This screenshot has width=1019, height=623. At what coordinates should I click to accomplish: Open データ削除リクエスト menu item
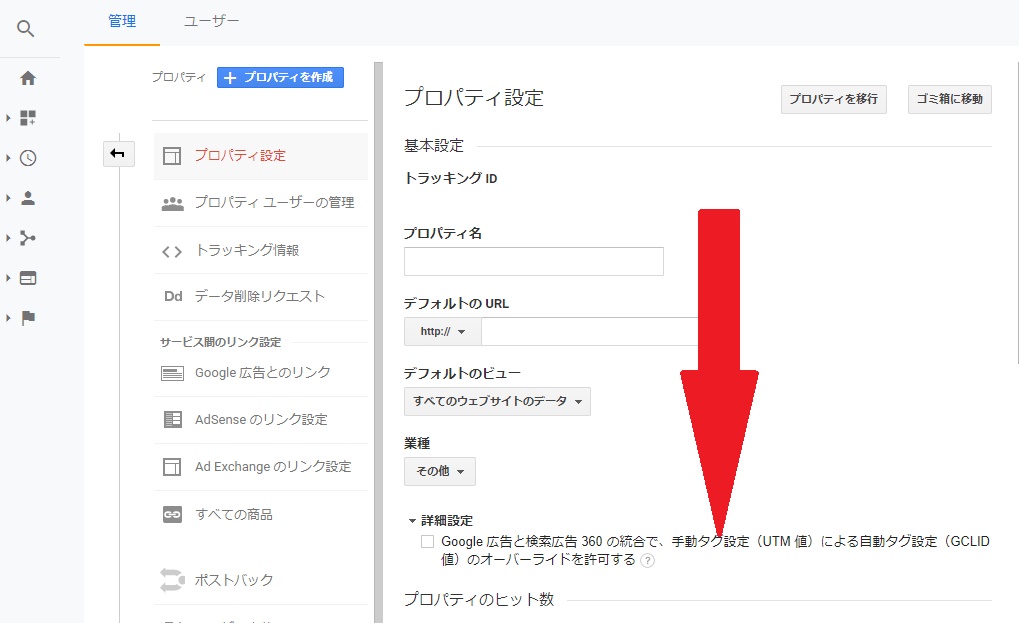pyautogui.click(x=261, y=296)
